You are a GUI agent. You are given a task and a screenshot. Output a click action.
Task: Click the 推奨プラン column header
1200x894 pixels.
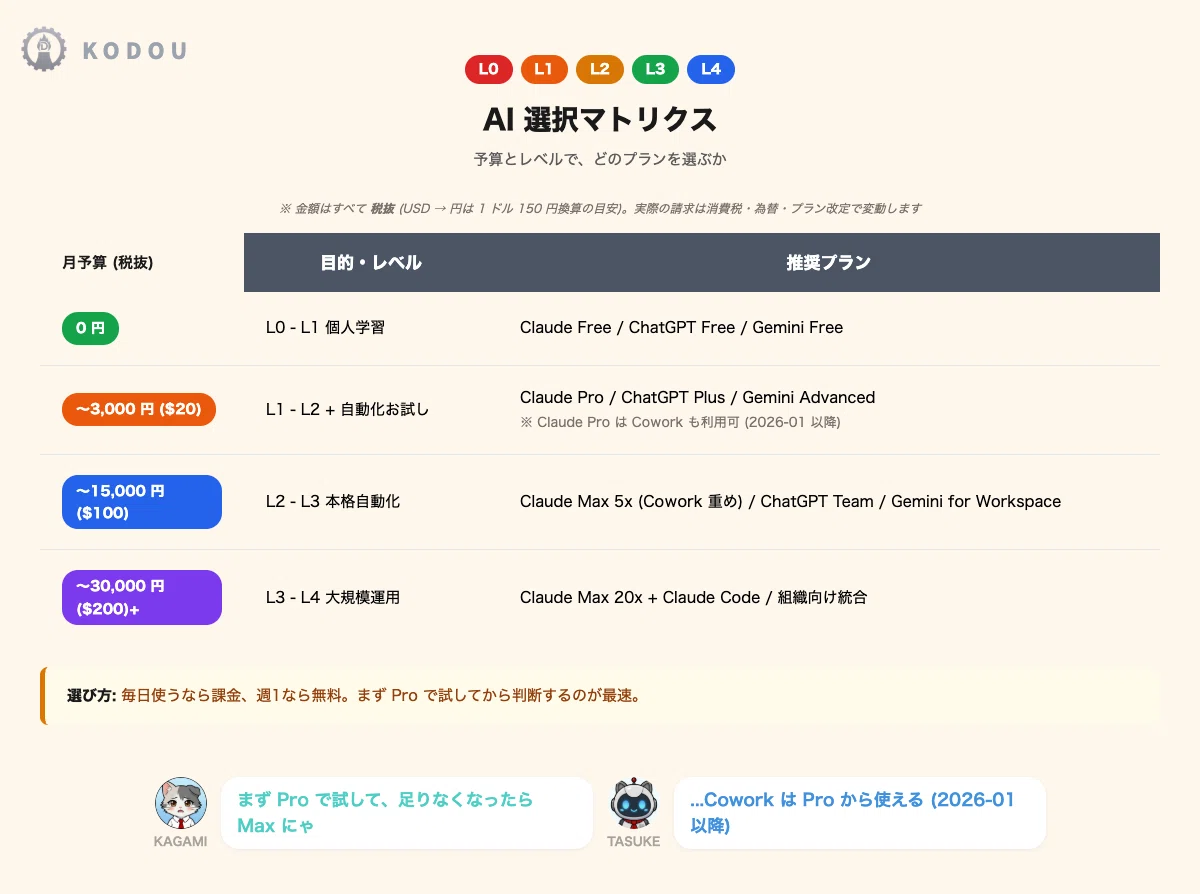point(828,263)
